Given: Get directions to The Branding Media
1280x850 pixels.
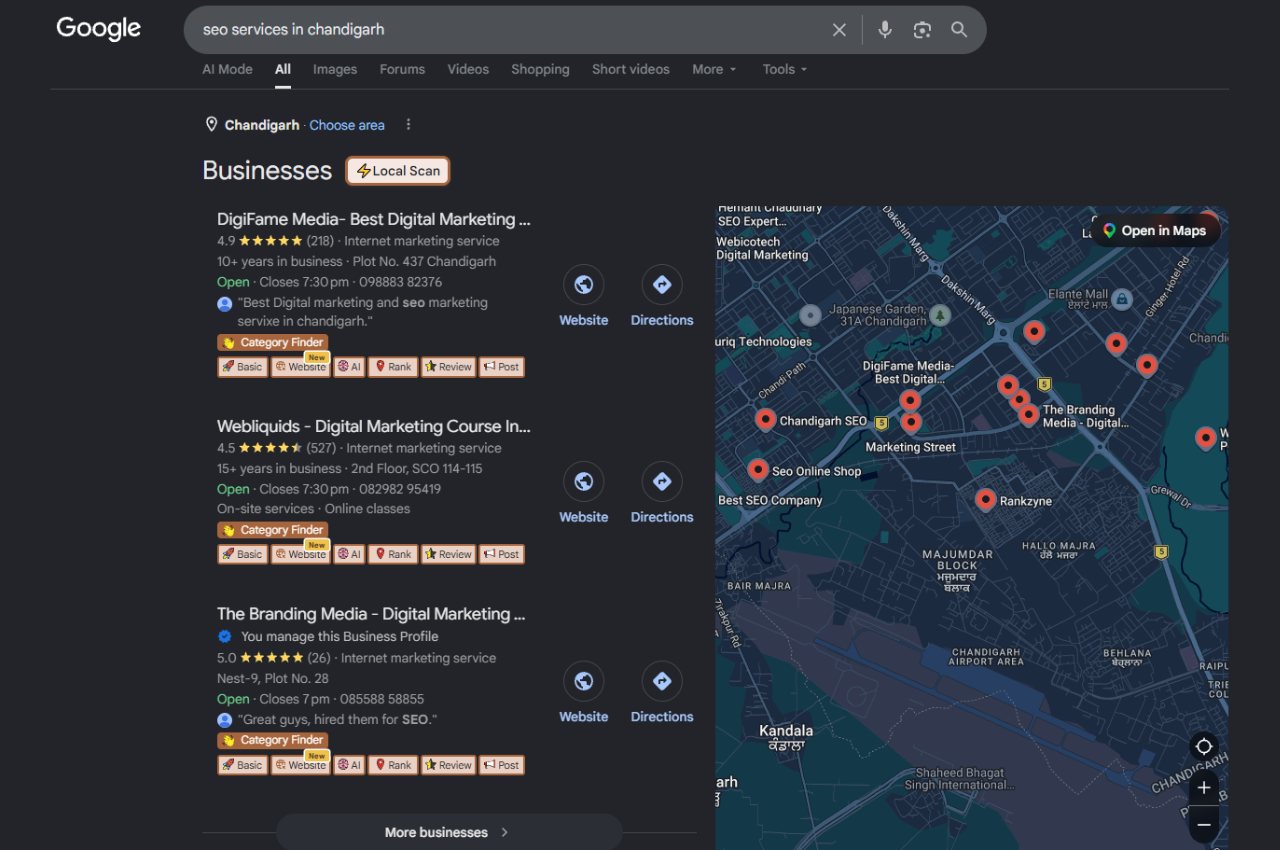Looking at the screenshot, I should click(662, 682).
